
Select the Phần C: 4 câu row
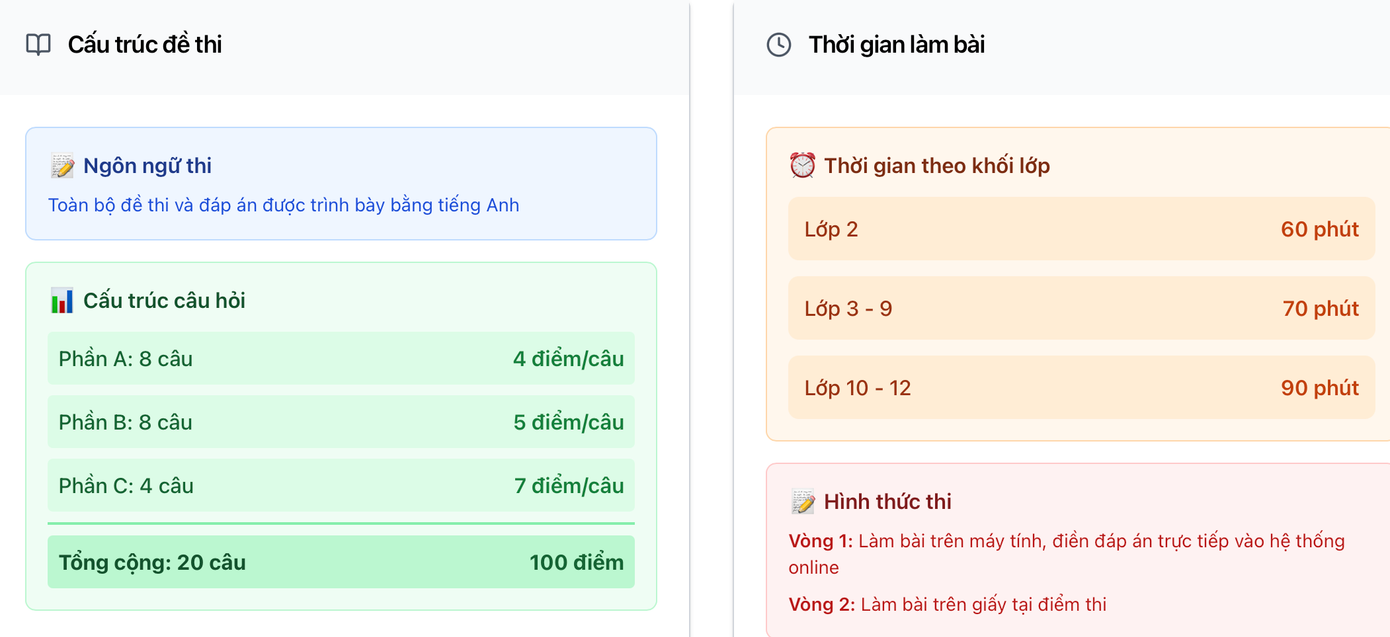tap(341, 486)
